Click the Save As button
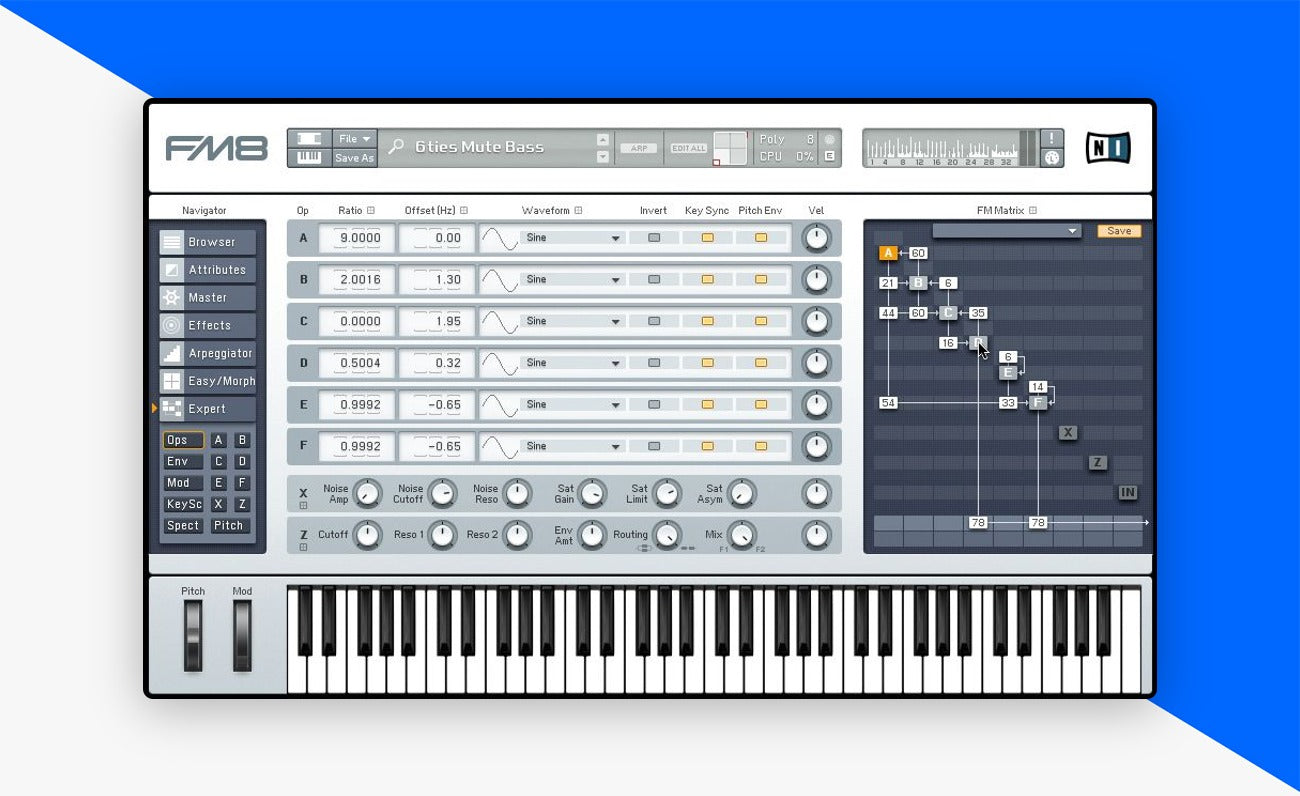The width and height of the screenshot is (1300, 796). tap(354, 158)
